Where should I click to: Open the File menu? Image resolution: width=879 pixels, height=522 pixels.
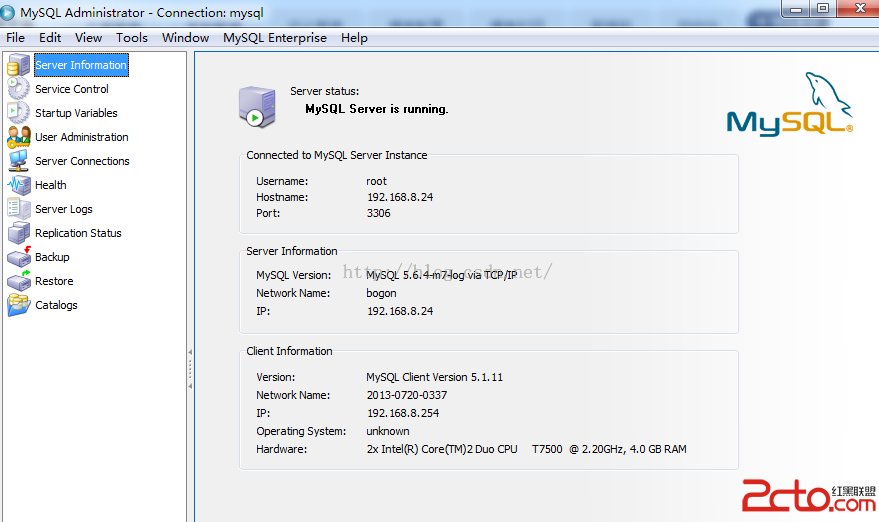click(15, 38)
